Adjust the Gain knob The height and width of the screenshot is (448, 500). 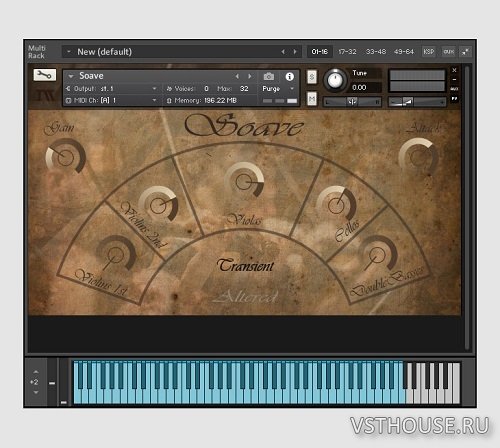[x=66, y=157]
